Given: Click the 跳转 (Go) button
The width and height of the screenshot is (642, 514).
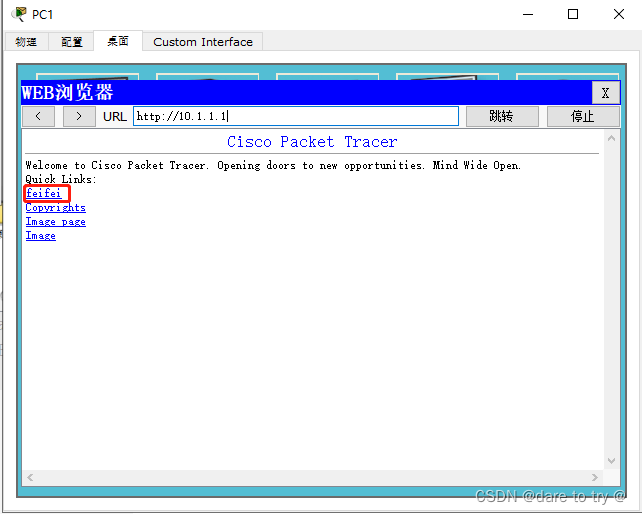Looking at the screenshot, I should pyautogui.click(x=502, y=116).
